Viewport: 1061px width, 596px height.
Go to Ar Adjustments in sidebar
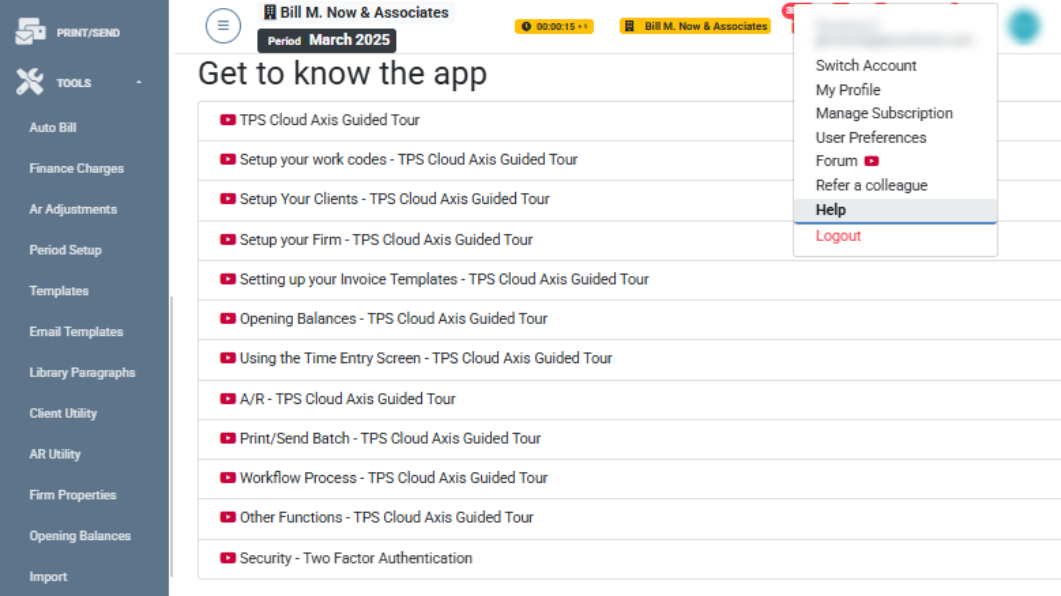click(x=73, y=209)
